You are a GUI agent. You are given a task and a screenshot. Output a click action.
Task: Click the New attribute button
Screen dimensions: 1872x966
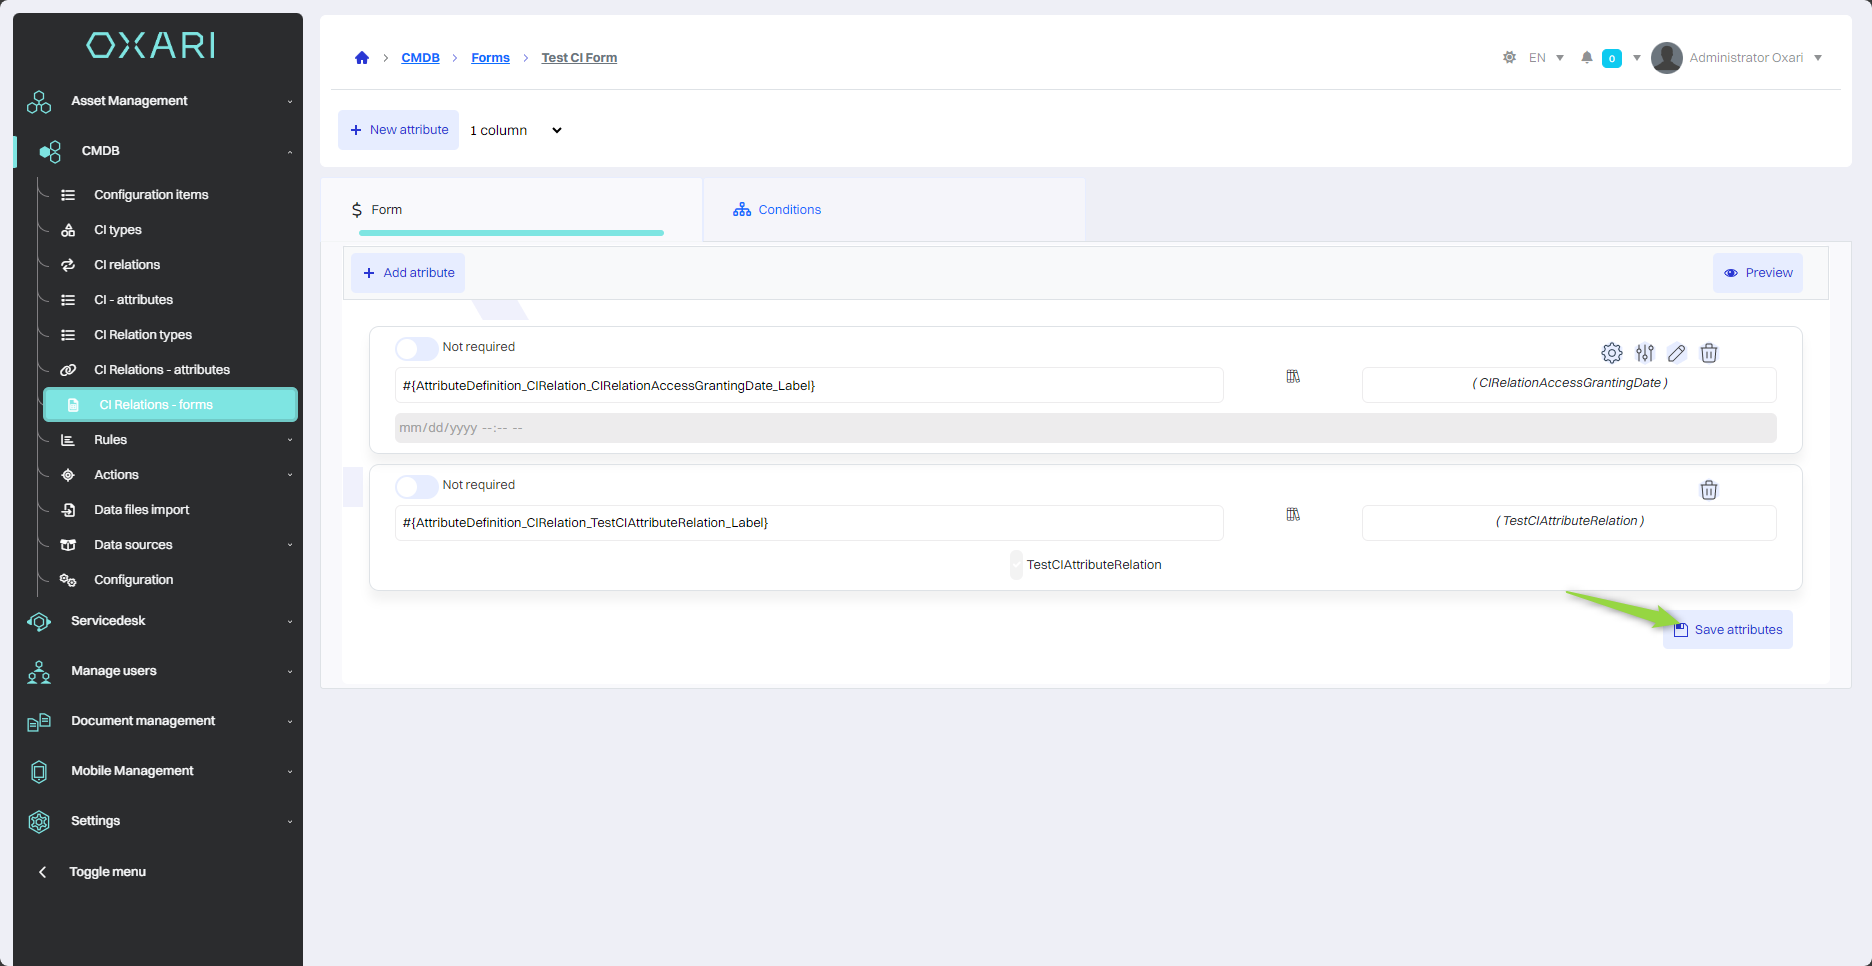398,130
